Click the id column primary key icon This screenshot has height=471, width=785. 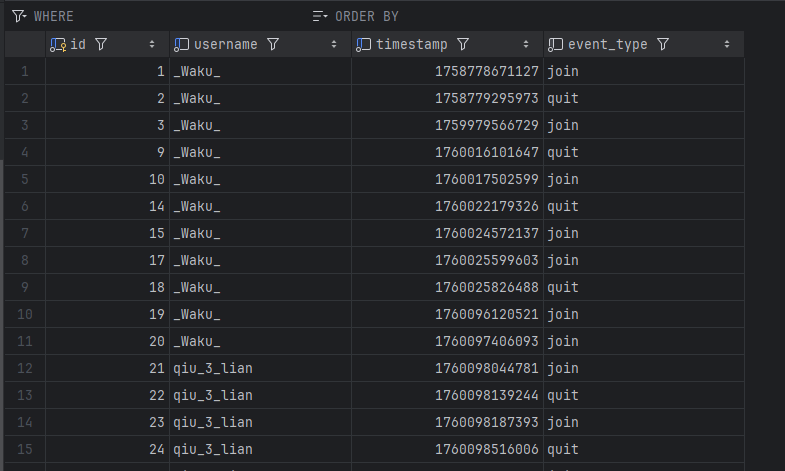(58, 45)
